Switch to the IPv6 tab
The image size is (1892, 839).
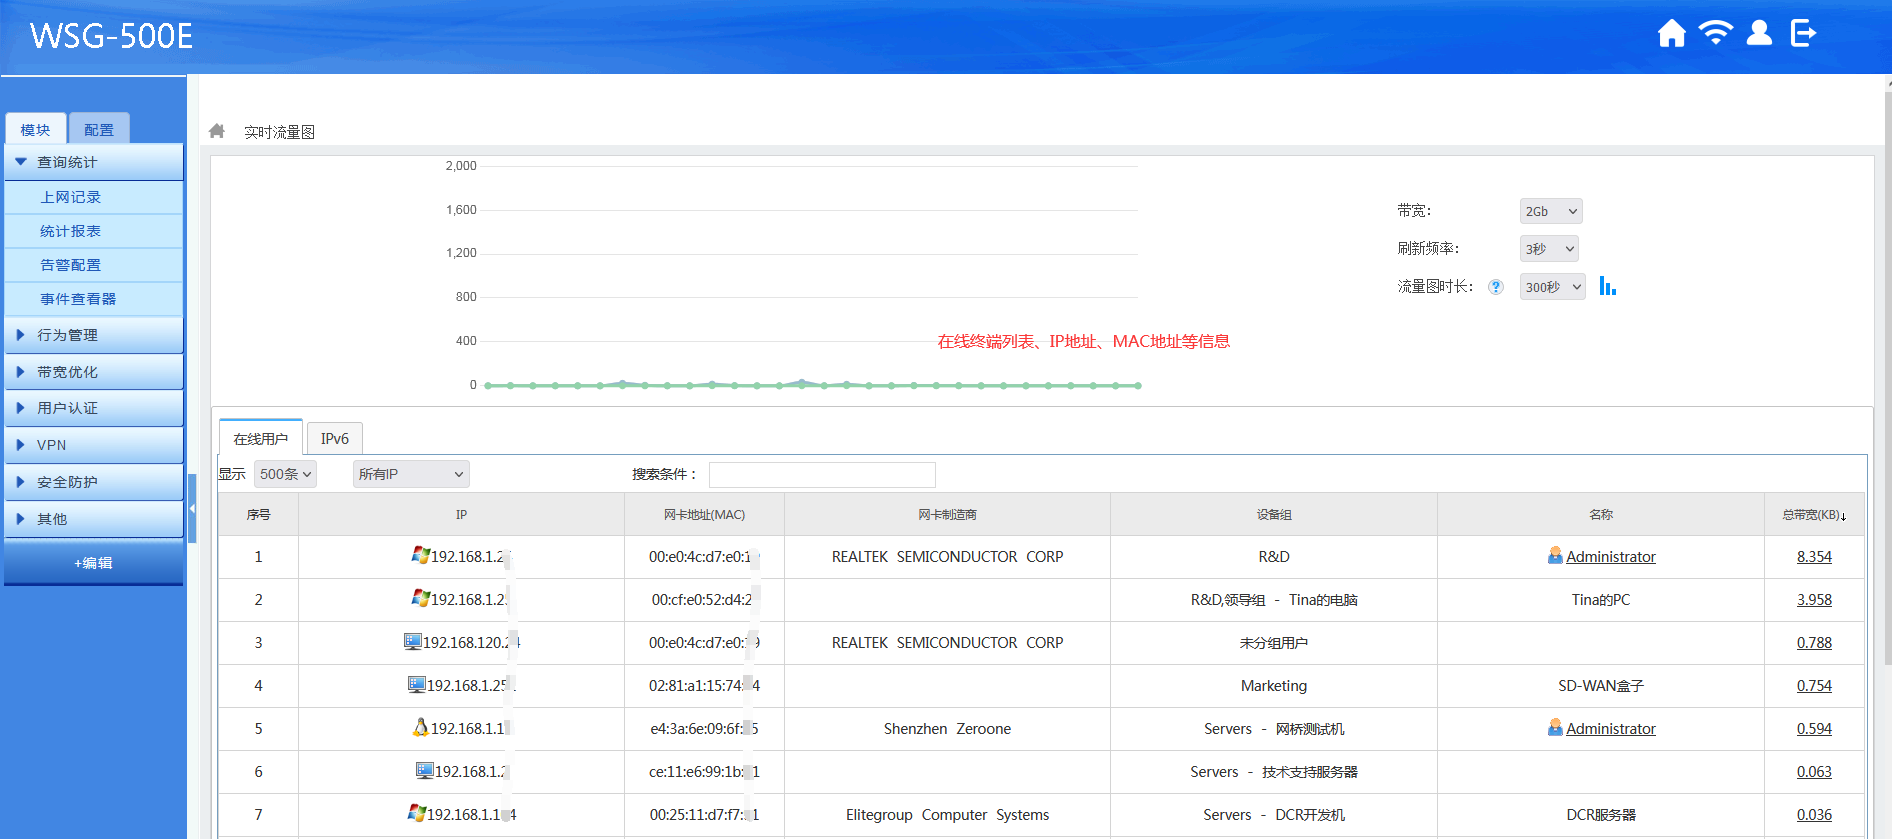334,439
